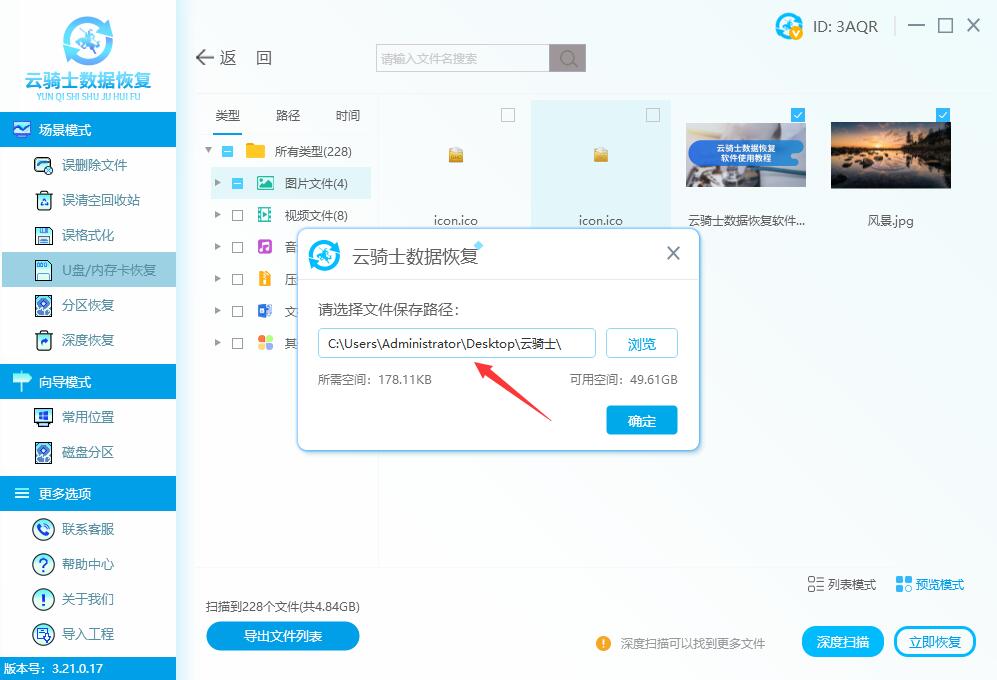Click the file save path field
The width and height of the screenshot is (997, 680).
(x=456, y=344)
